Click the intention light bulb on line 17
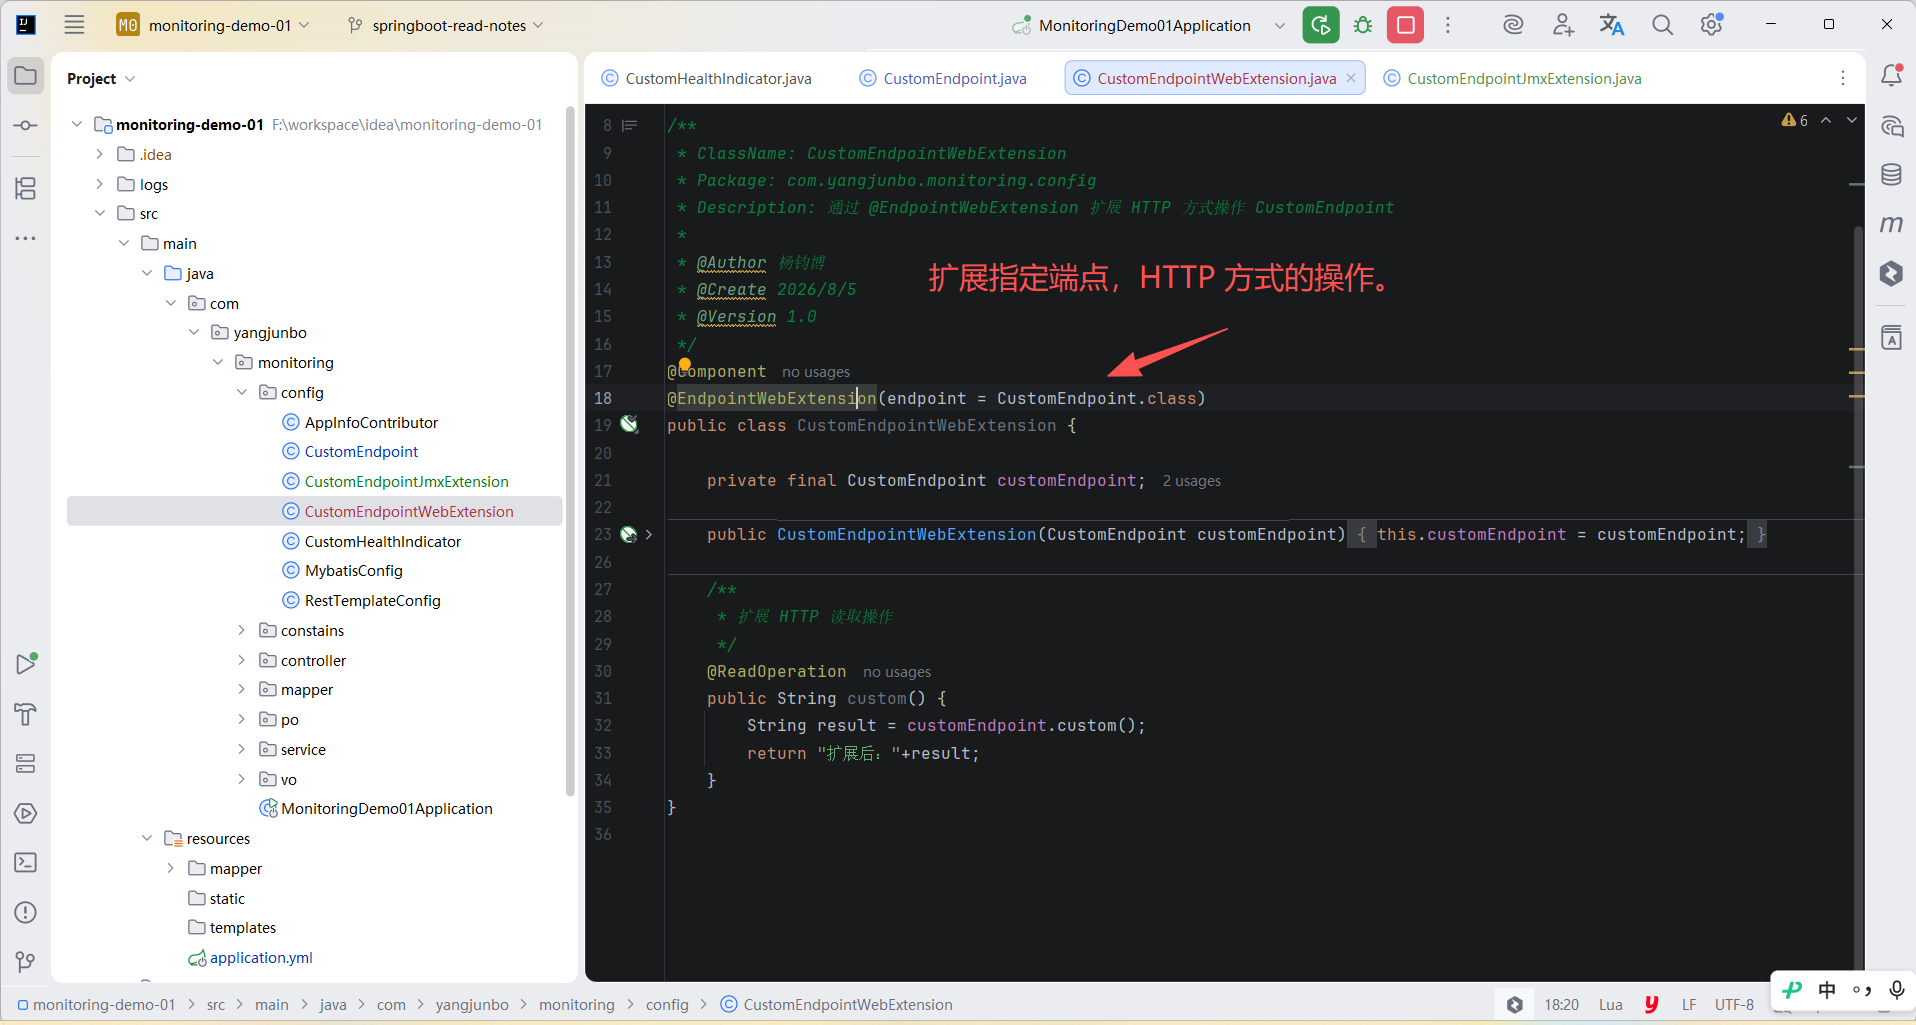1916x1025 pixels. click(685, 365)
